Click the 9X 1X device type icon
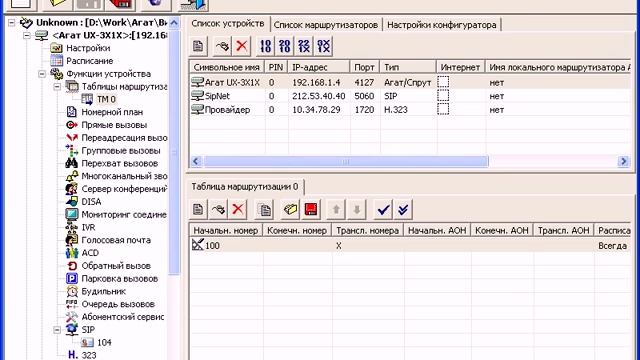The width and height of the screenshot is (640, 360). (323, 46)
